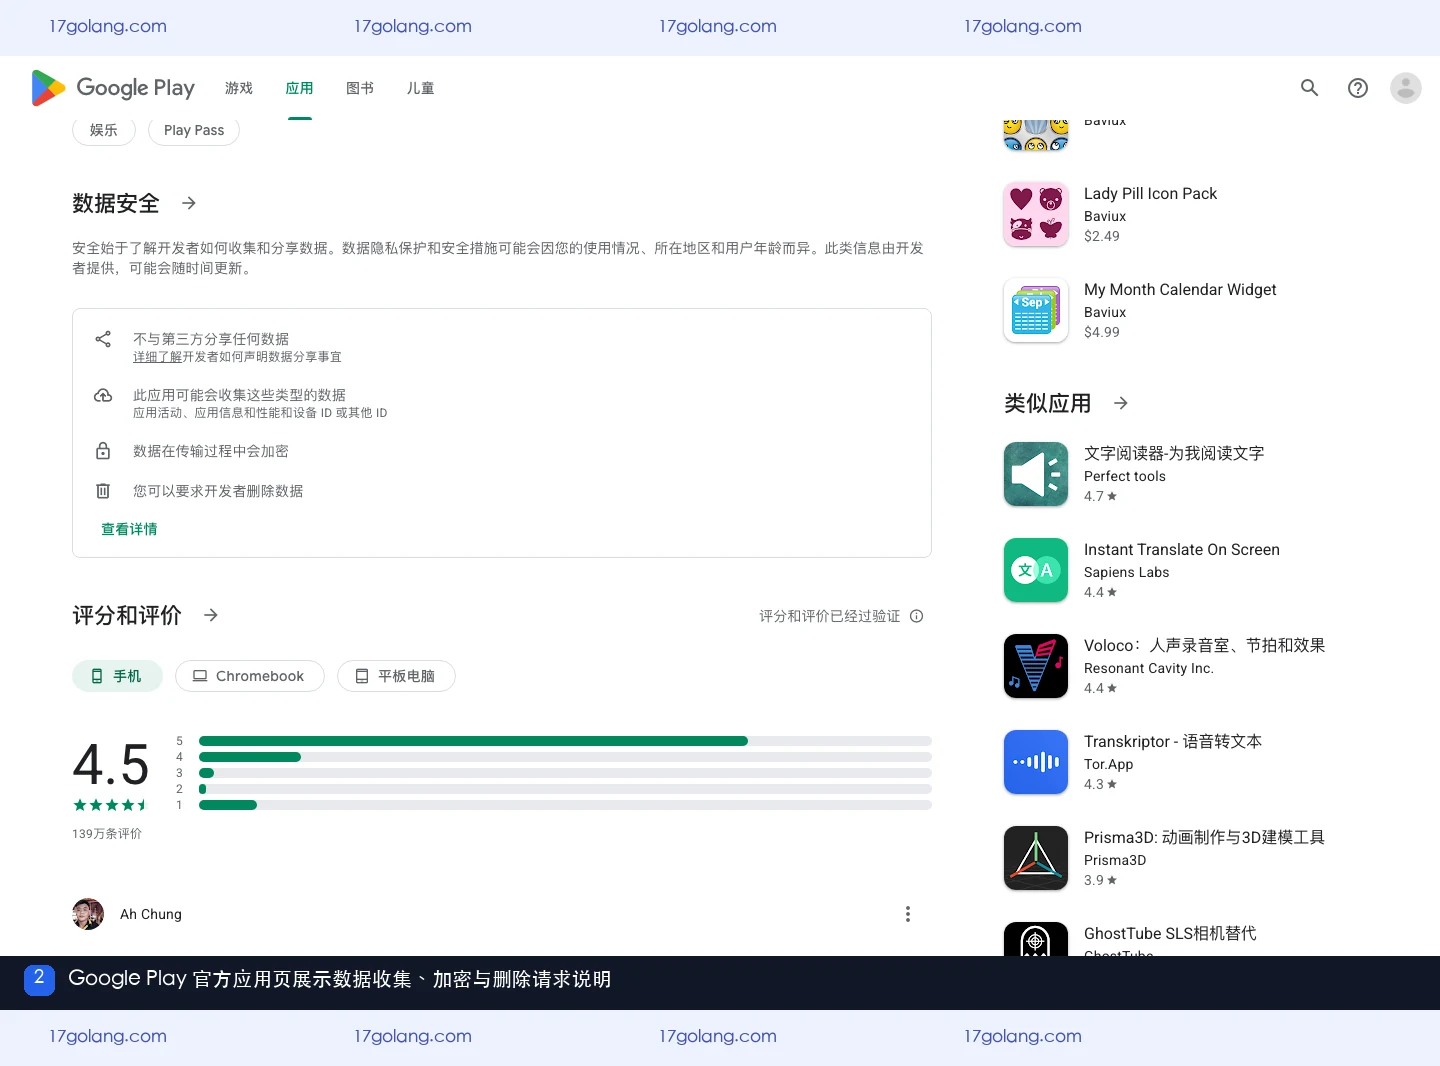1440x1066 pixels.
Task: Click the 139万条评价 count text
Action: pyautogui.click(x=107, y=833)
